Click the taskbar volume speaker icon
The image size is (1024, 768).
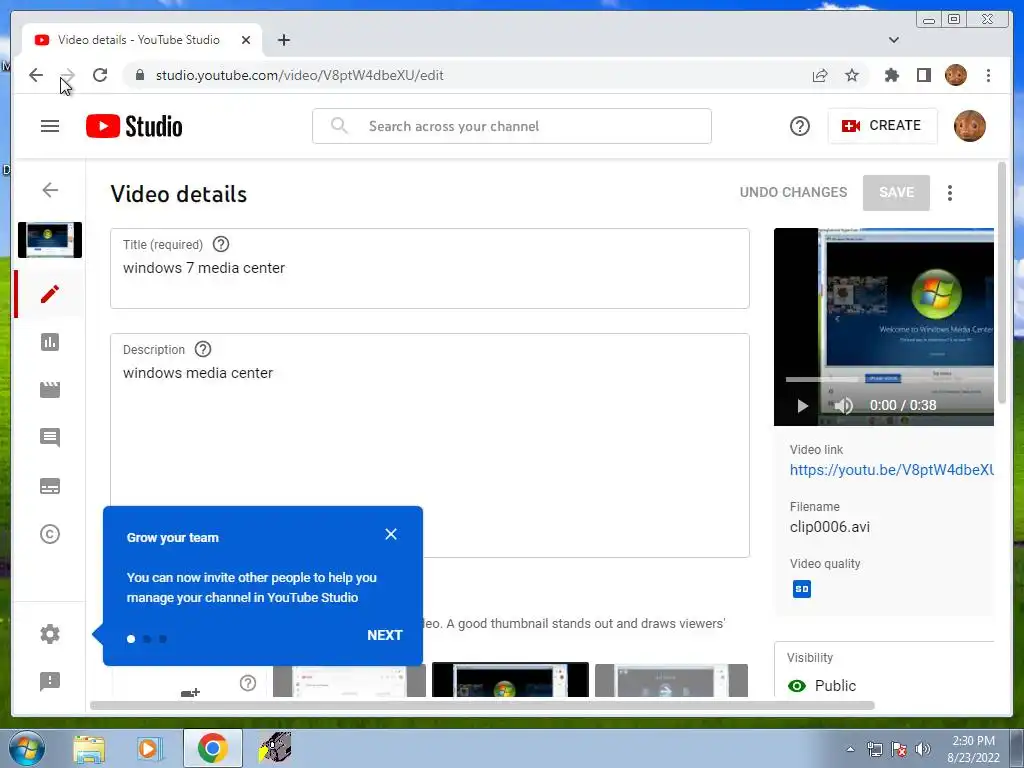point(923,749)
